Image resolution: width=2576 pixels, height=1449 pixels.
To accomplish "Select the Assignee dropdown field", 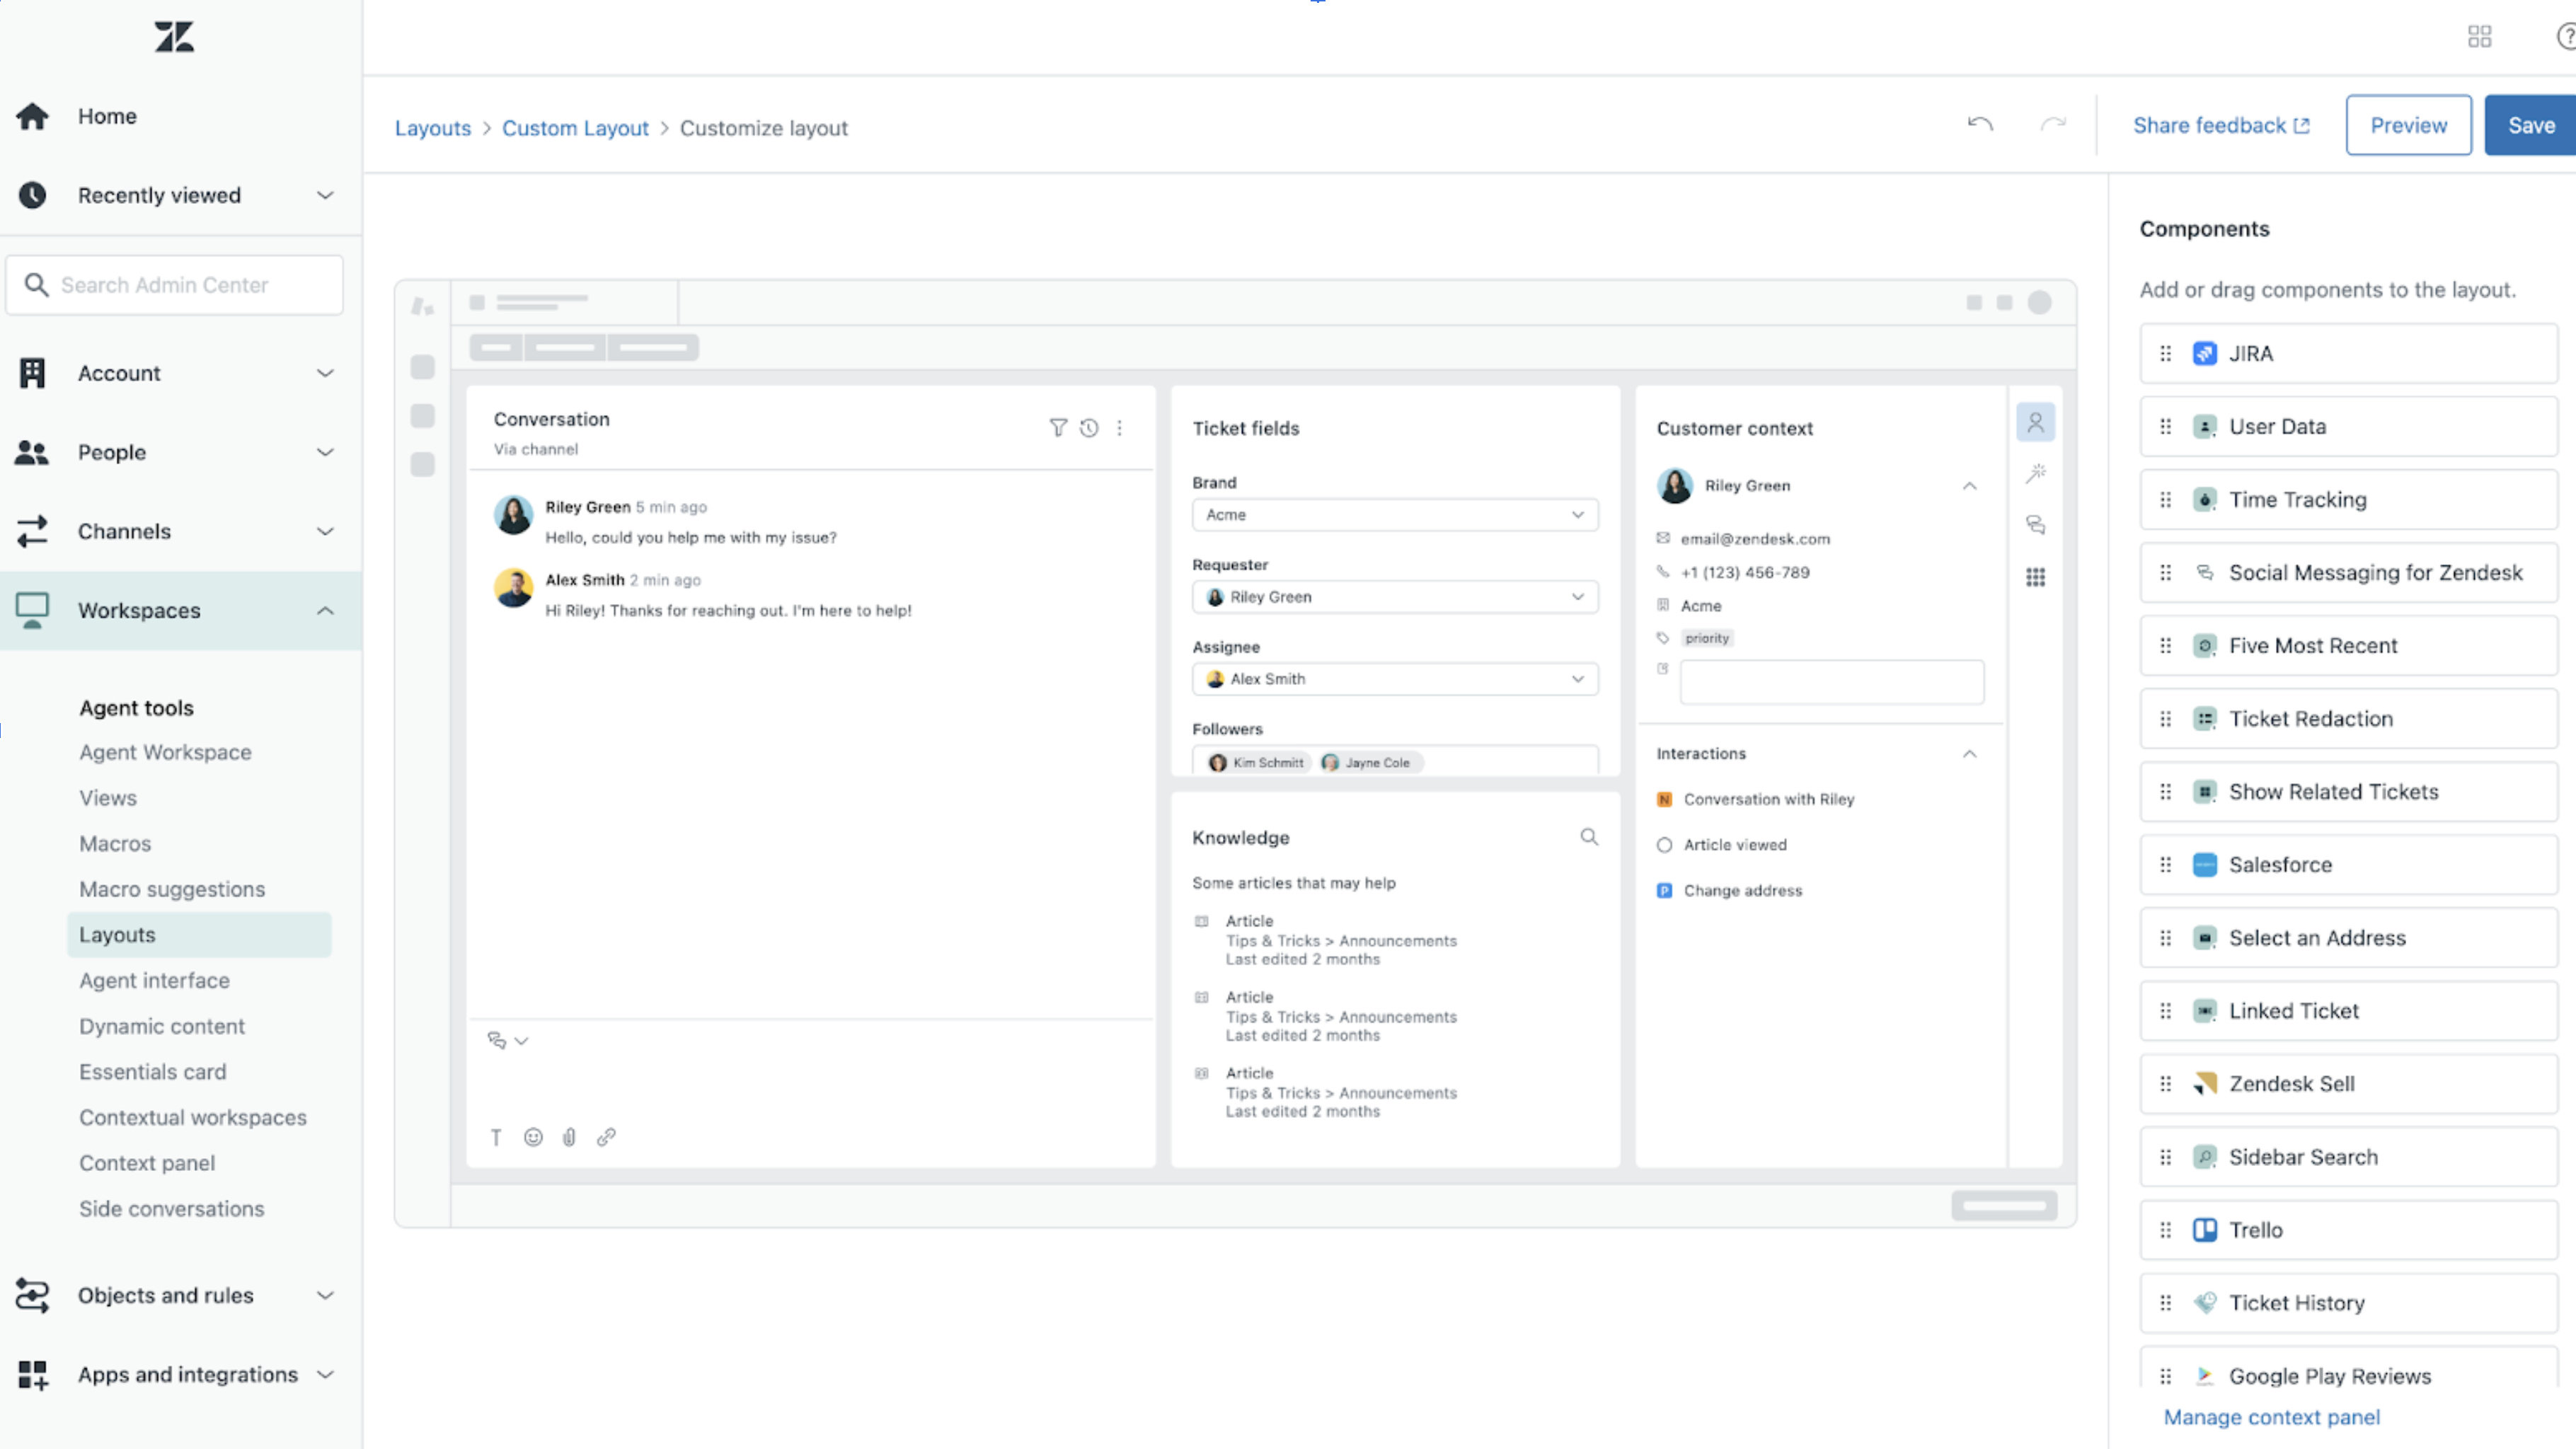I will click(x=1394, y=678).
